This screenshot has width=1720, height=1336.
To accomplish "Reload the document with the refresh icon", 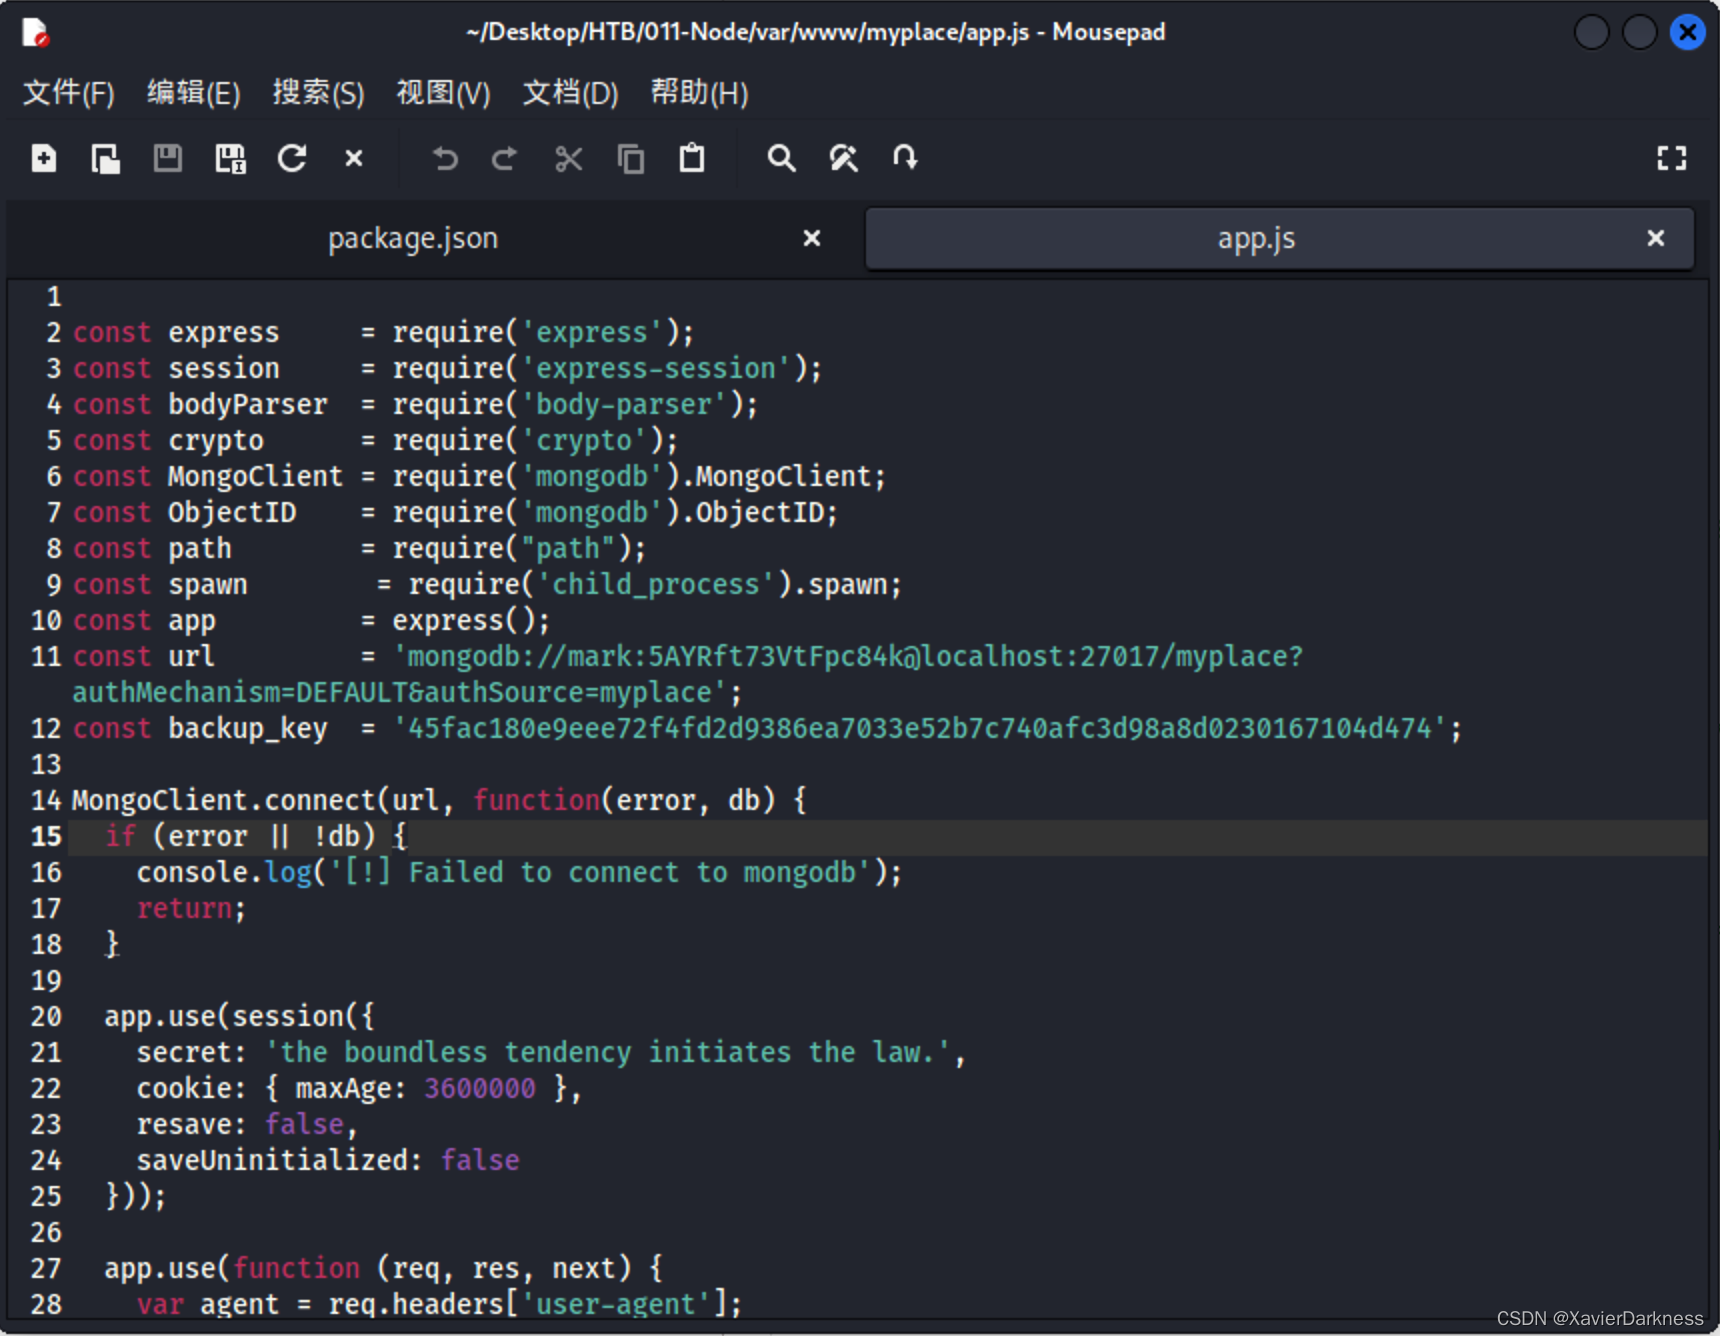I will click(292, 158).
